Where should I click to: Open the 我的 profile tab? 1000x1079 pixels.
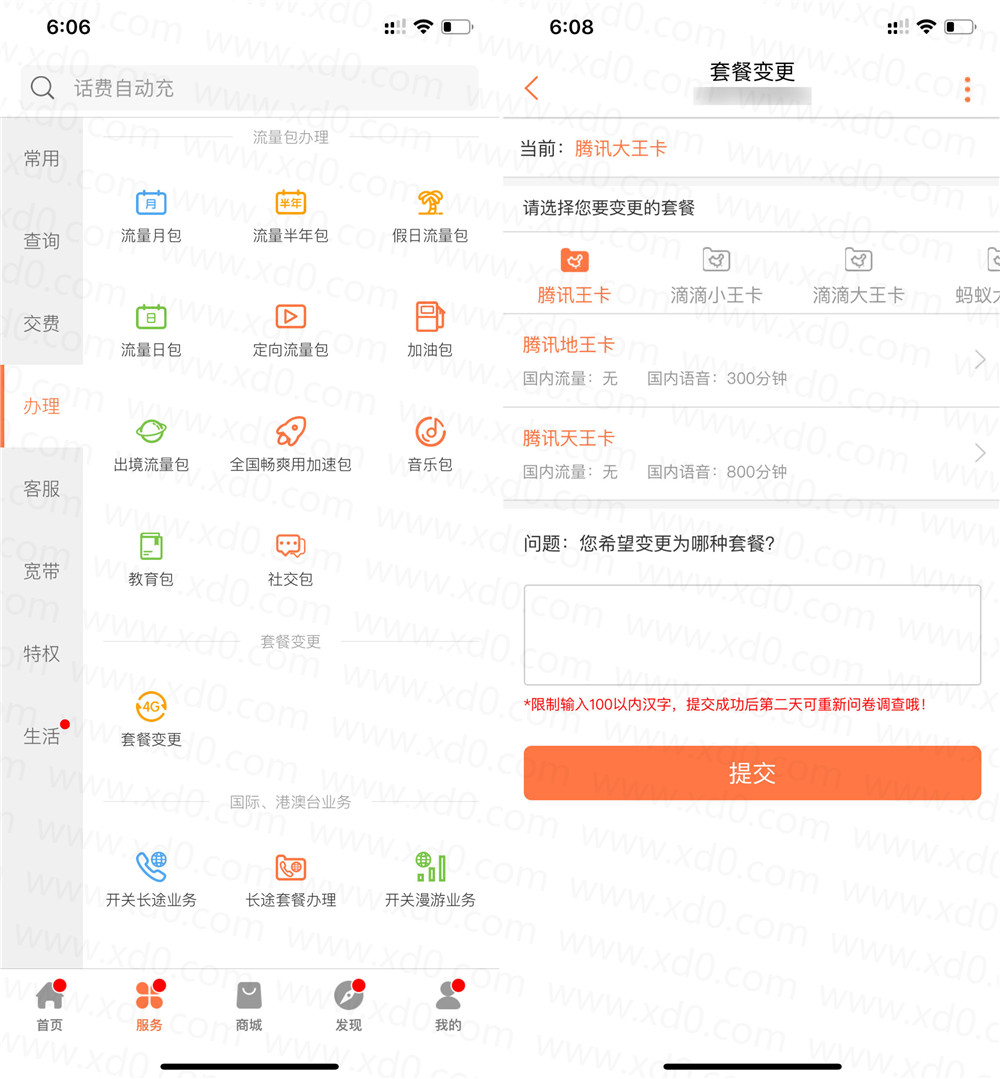[x=449, y=1006]
